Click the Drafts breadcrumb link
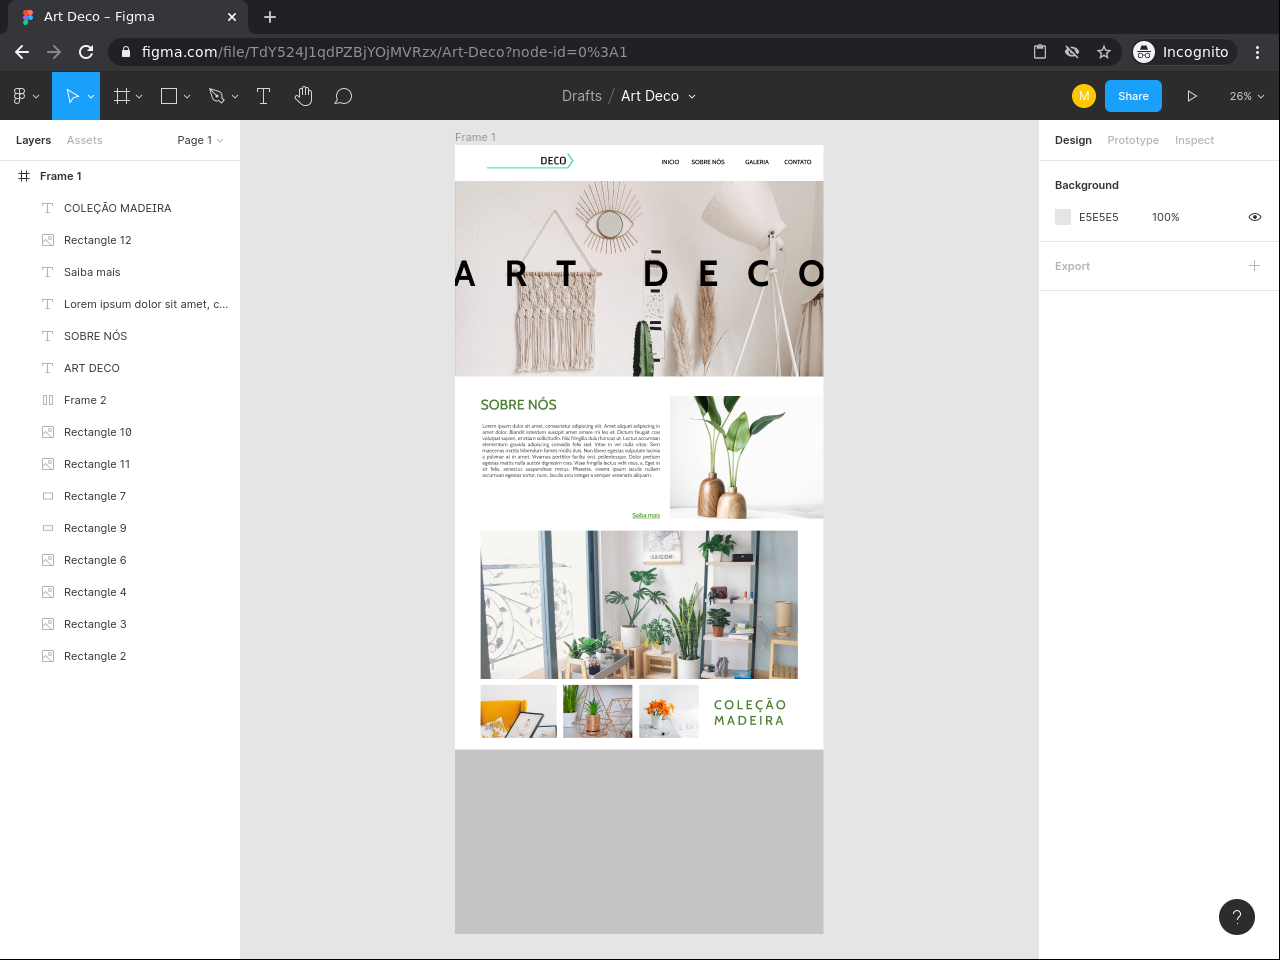This screenshot has height=960, width=1280. point(582,96)
